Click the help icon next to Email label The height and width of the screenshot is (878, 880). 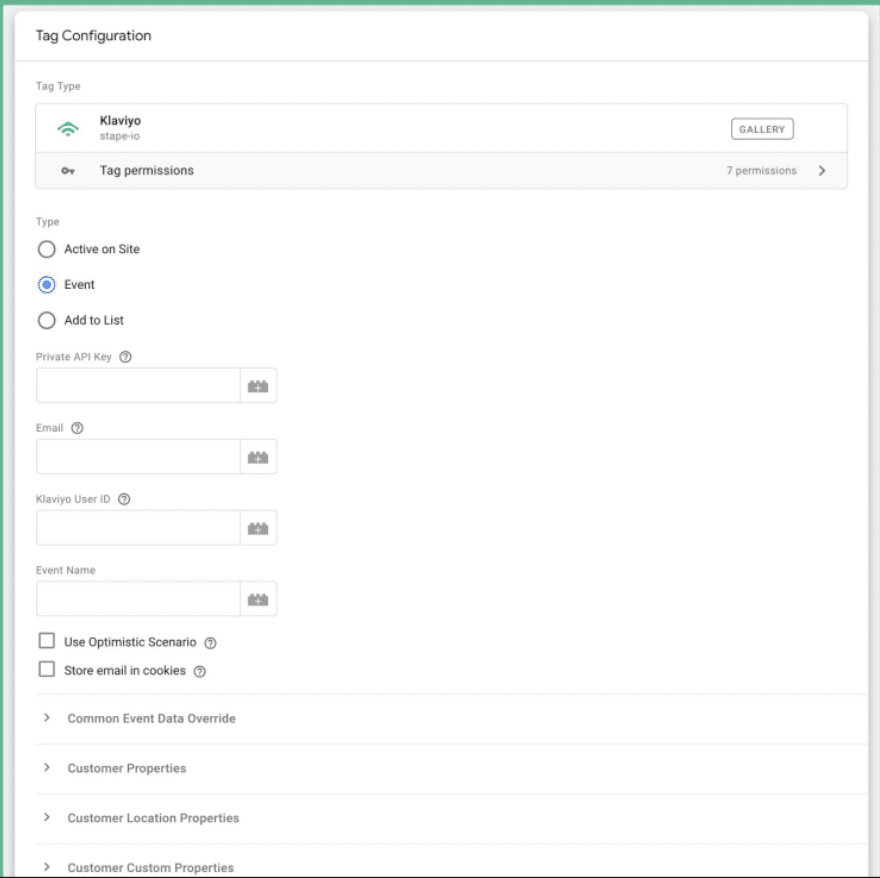pos(77,428)
